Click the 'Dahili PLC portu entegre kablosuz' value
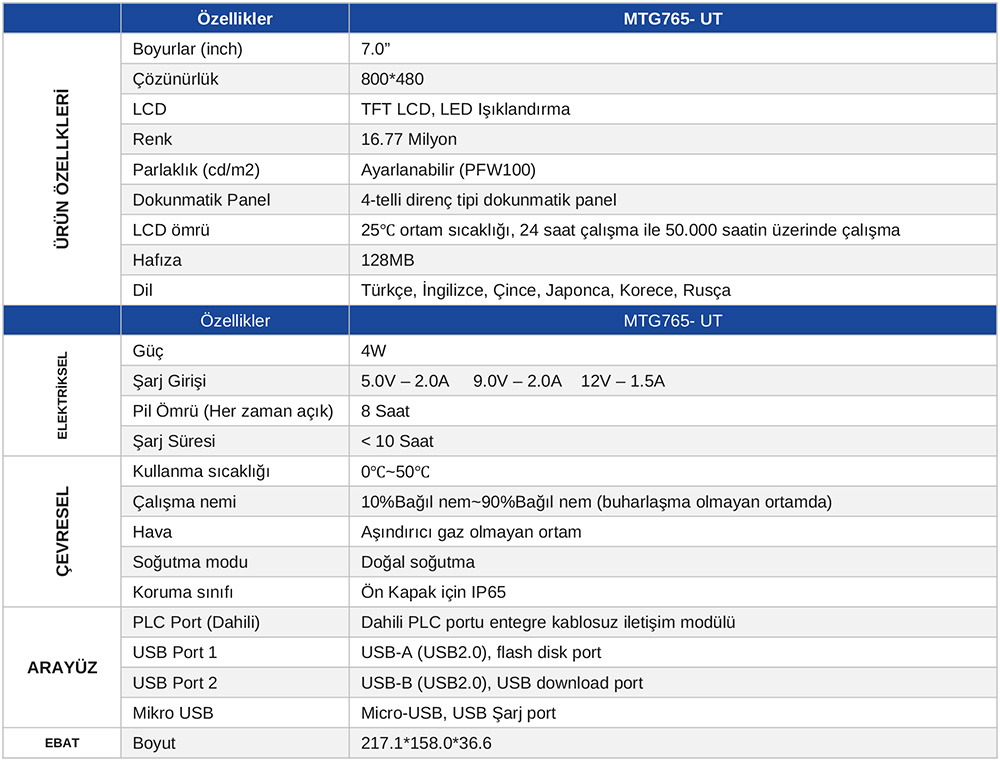The height and width of the screenshot is (761, 1000). coord(548,622)
